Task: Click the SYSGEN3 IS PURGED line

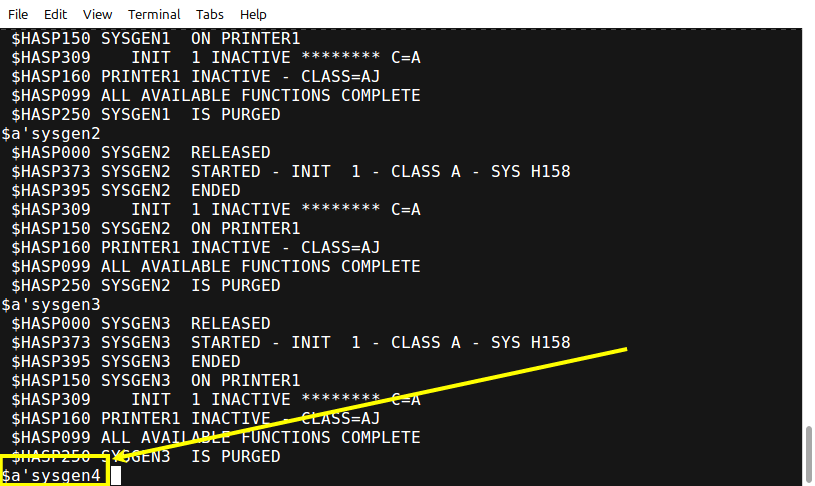Action: pos(146,456)
